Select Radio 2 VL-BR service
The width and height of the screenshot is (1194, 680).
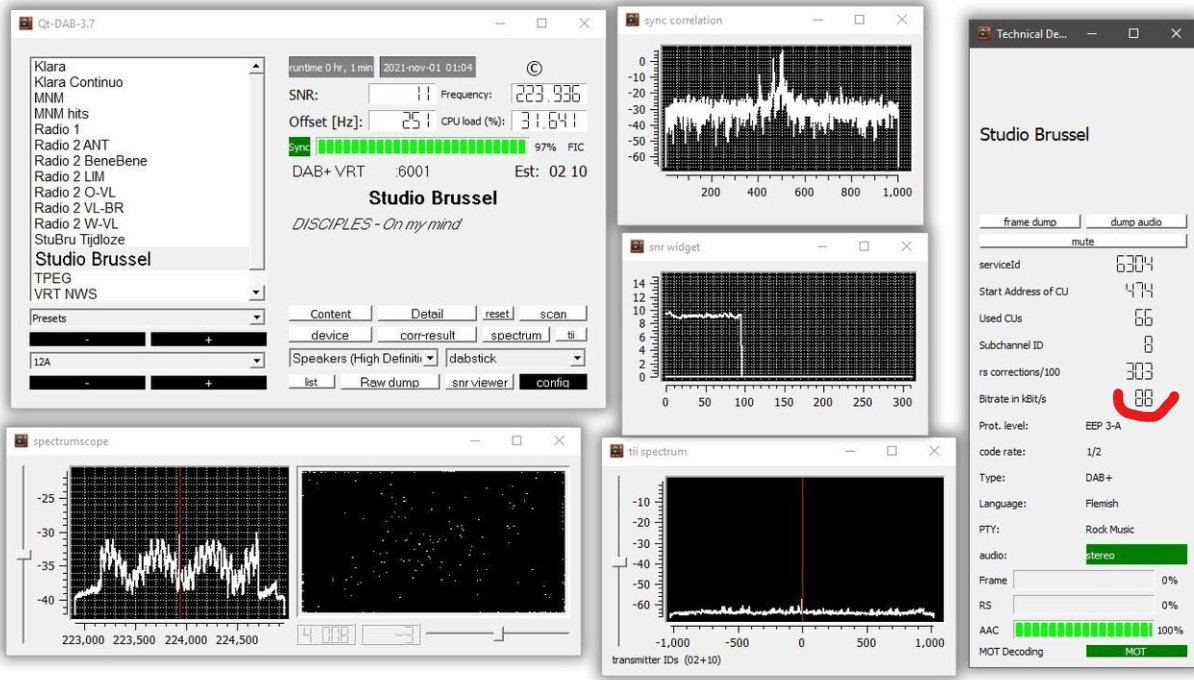point(78,208)
